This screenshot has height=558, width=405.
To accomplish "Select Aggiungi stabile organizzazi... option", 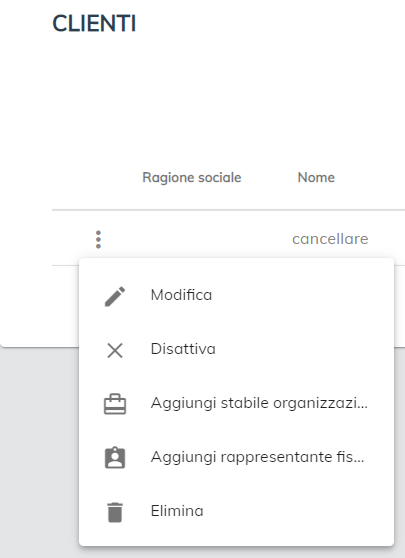I will (x=236, y=403).
